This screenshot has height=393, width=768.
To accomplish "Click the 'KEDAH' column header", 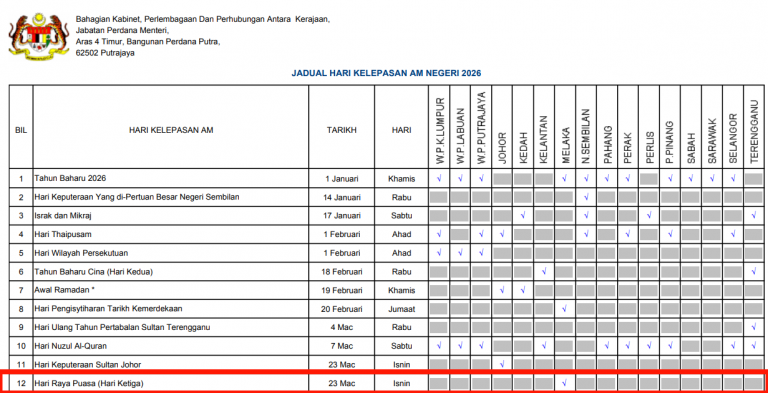I will (523, 147).
